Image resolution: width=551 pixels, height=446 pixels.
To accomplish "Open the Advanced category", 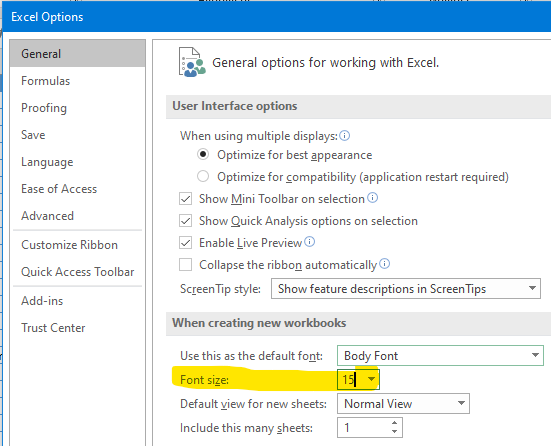I will click(78, 216).
